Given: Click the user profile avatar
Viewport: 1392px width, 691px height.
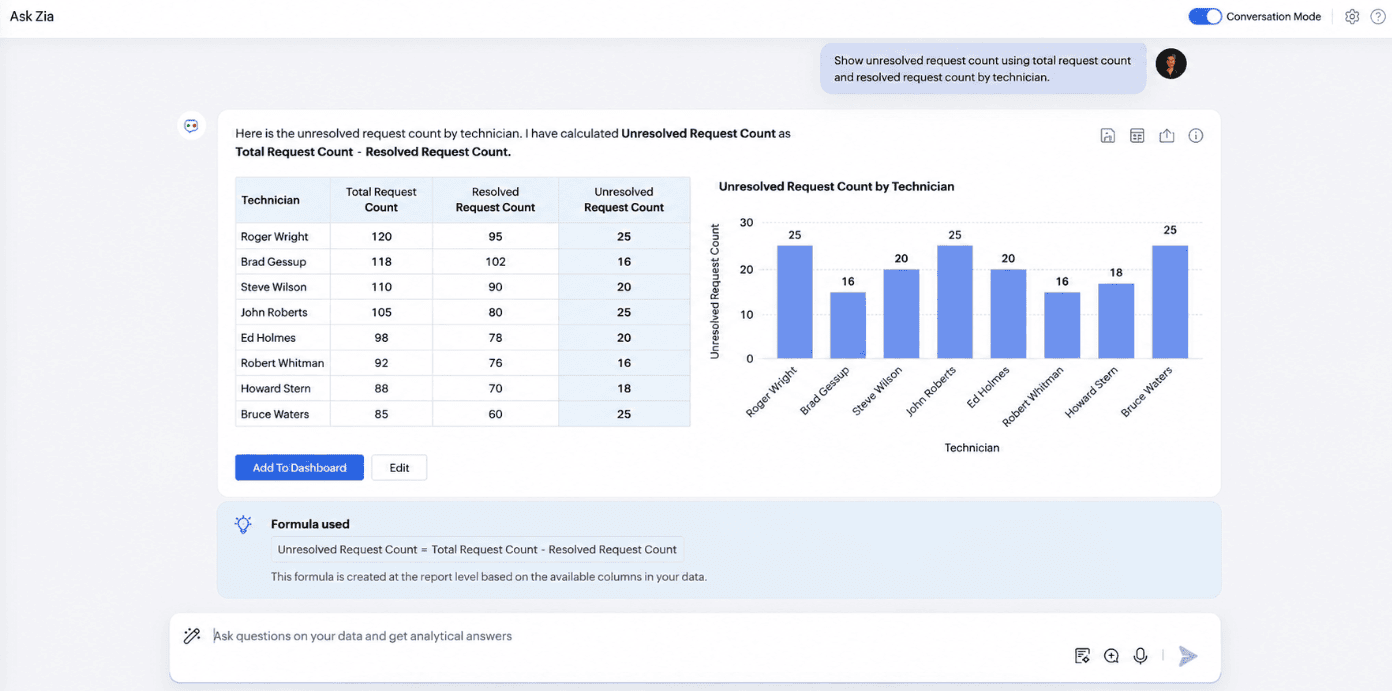Looking at the screenshot, I should [x=1171, y=64].
